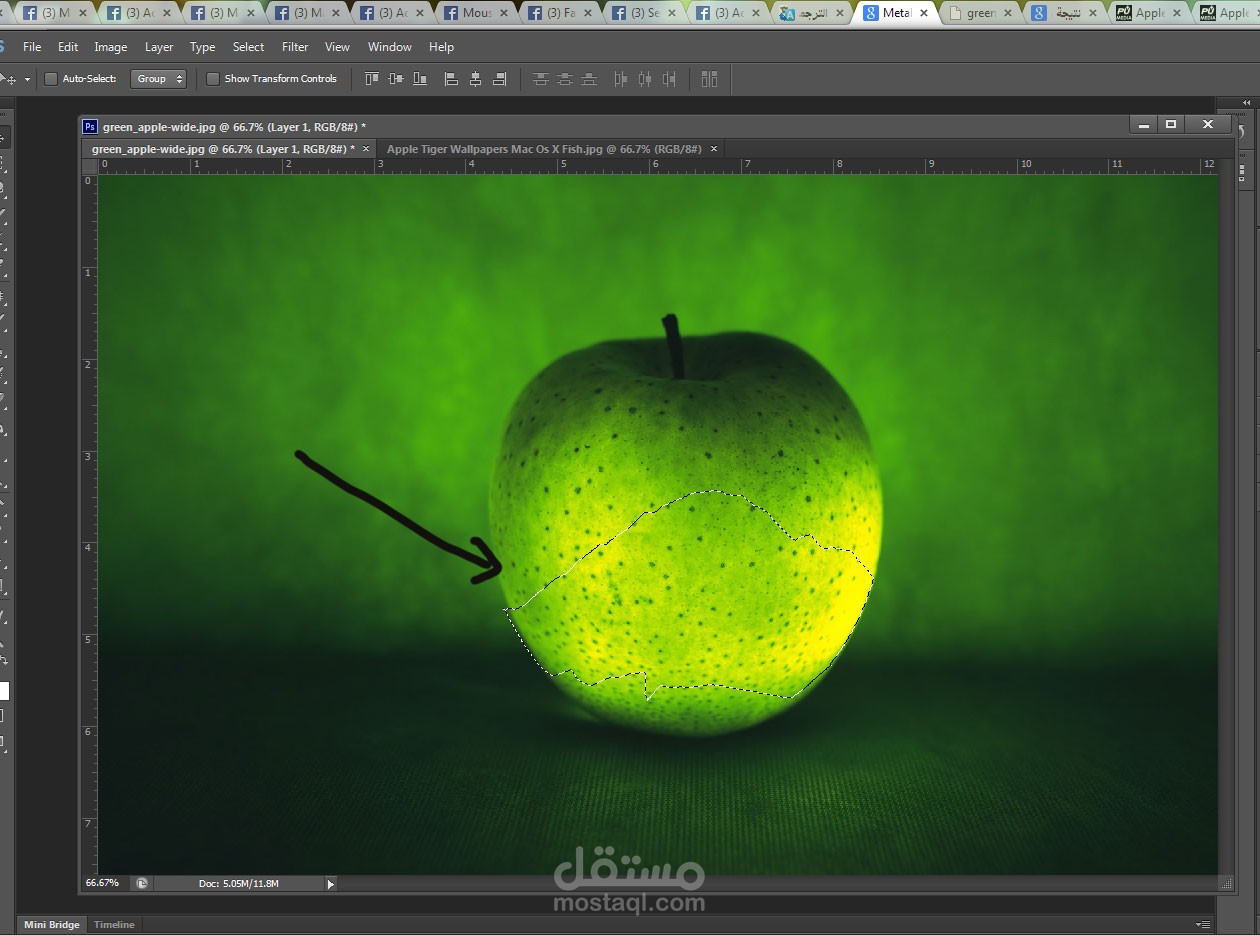This screenshot has height=935, width=1260.
Task: Enable Show Transform Controls checkbox
Action: [x=212, y=79]
